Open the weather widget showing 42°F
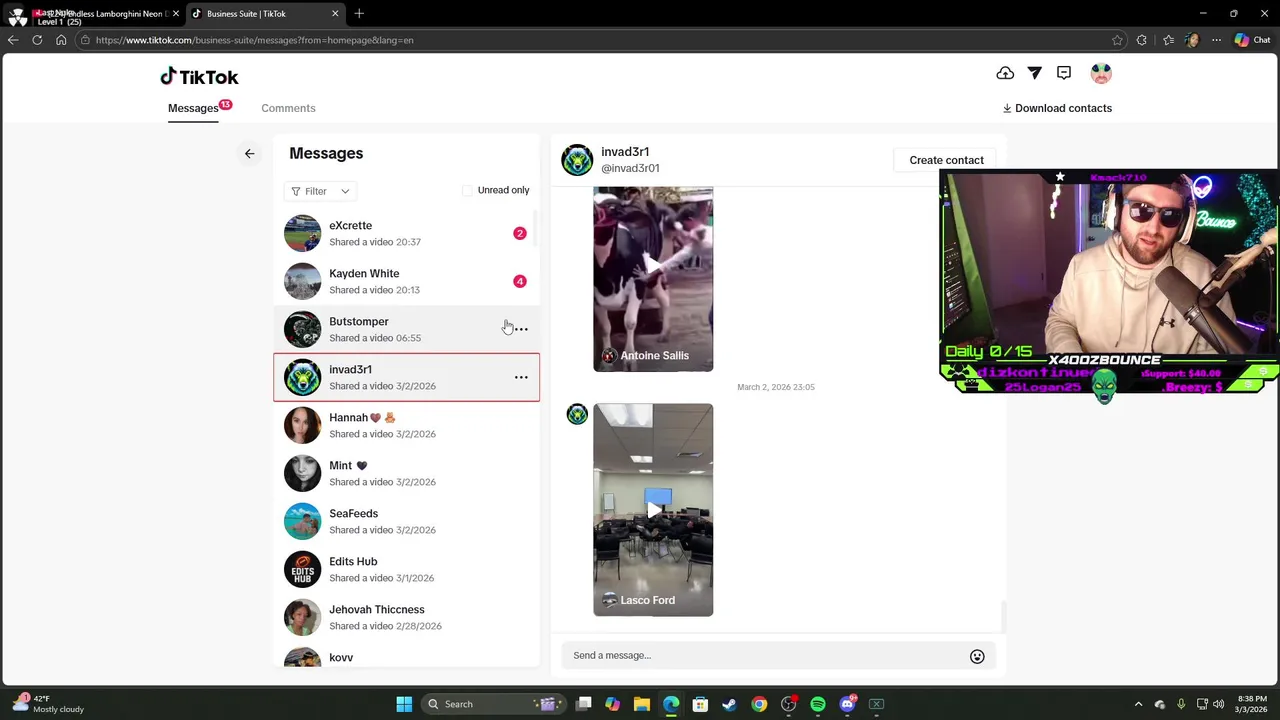Screen dimensions: 1280x720 pyautogui.click(x=48, y=704)
